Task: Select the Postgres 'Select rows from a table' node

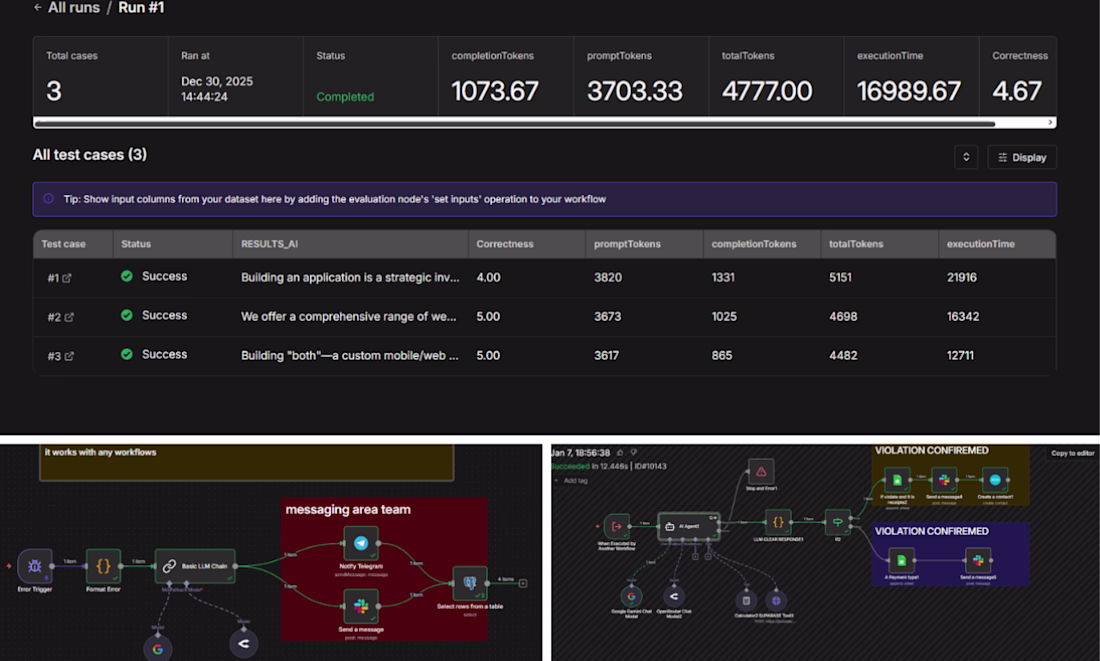Action: coord(470,583)
